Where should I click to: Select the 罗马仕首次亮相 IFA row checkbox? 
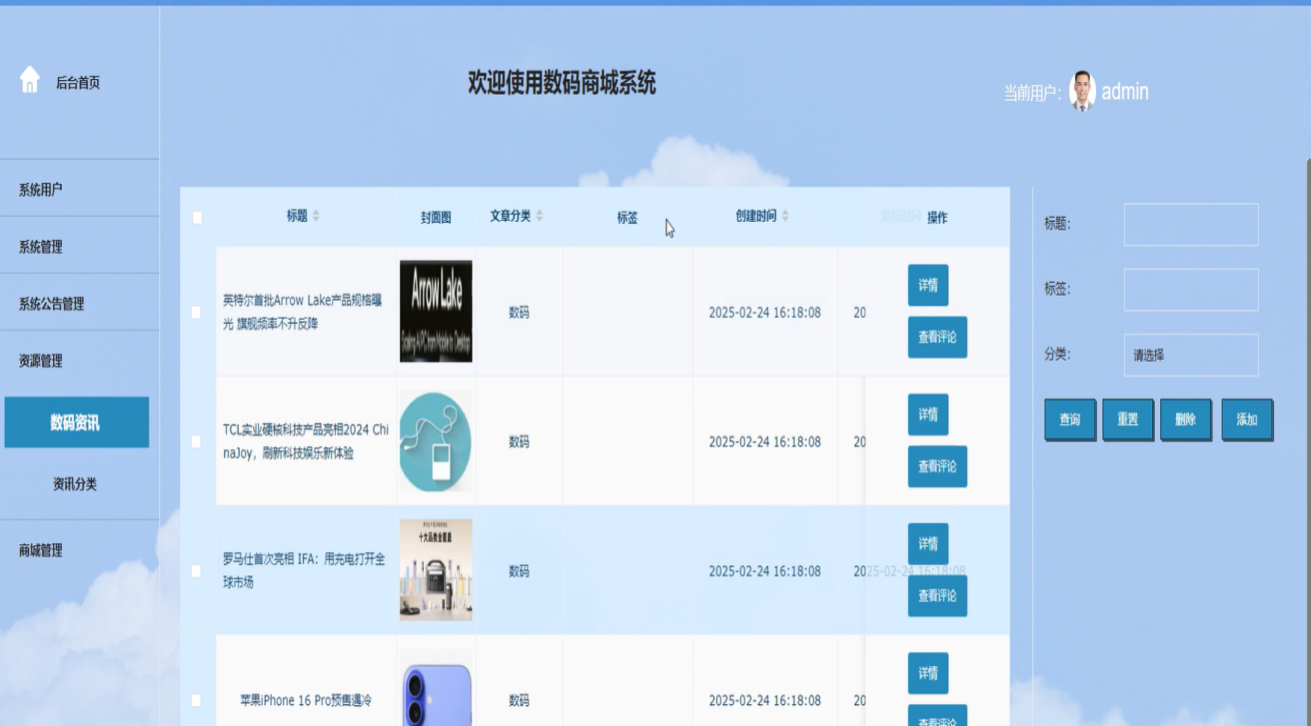(196, 571)
